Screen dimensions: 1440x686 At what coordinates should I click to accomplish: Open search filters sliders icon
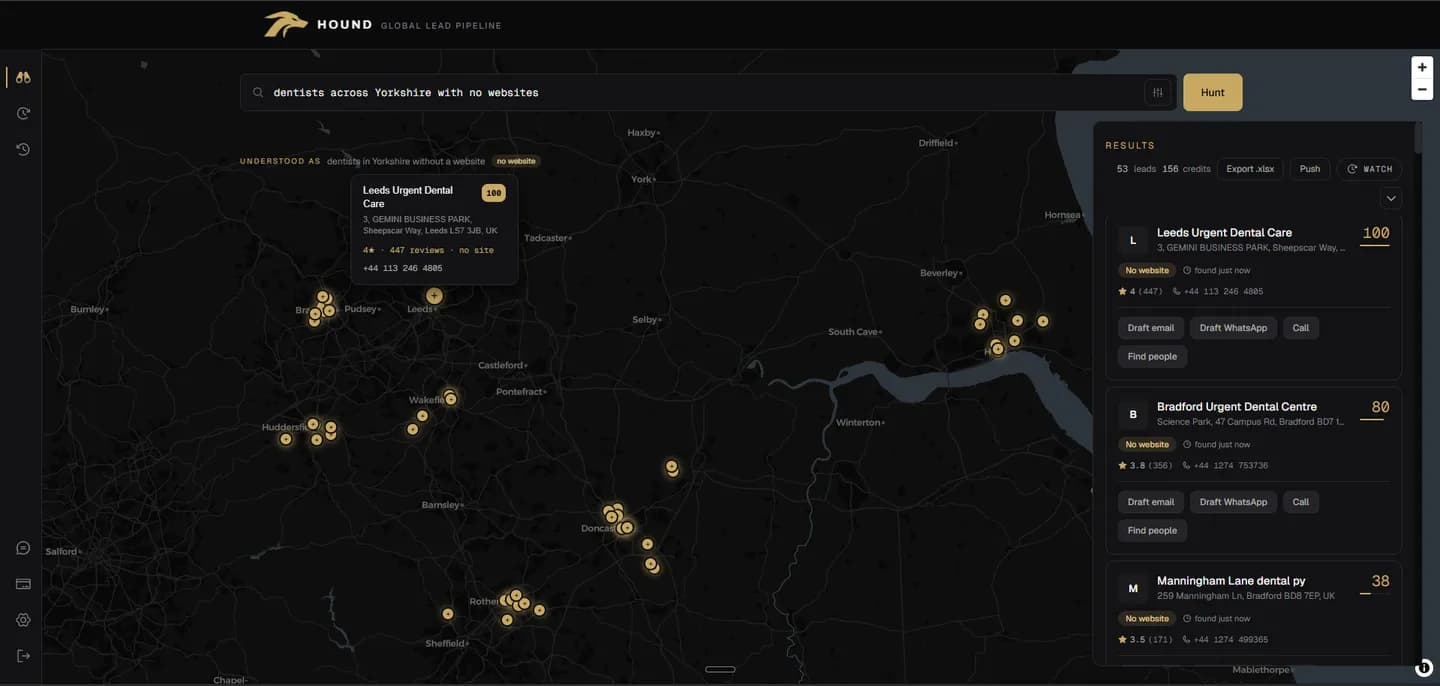(1158, 92)
